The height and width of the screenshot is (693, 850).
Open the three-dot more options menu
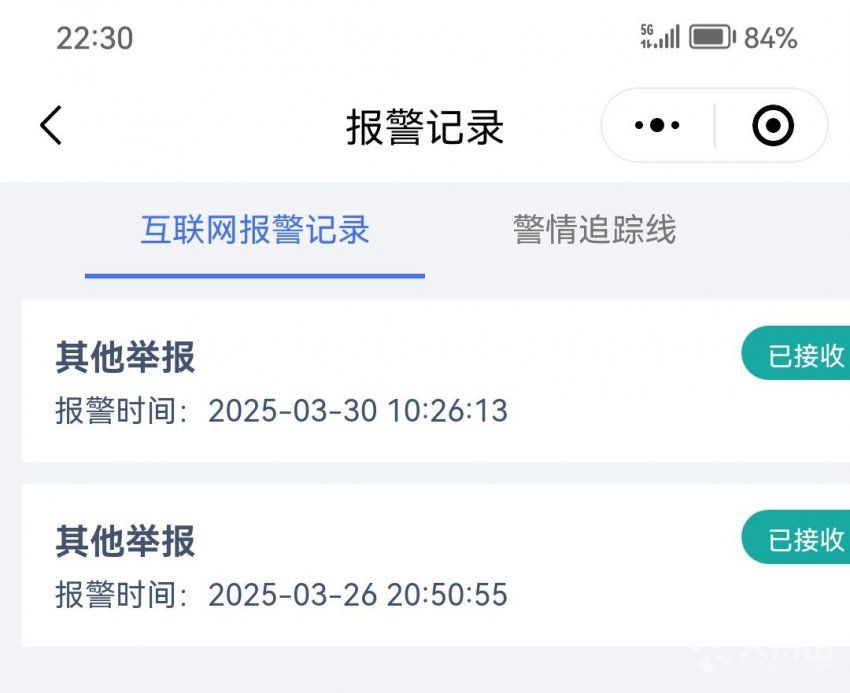(x=657, y=125)
